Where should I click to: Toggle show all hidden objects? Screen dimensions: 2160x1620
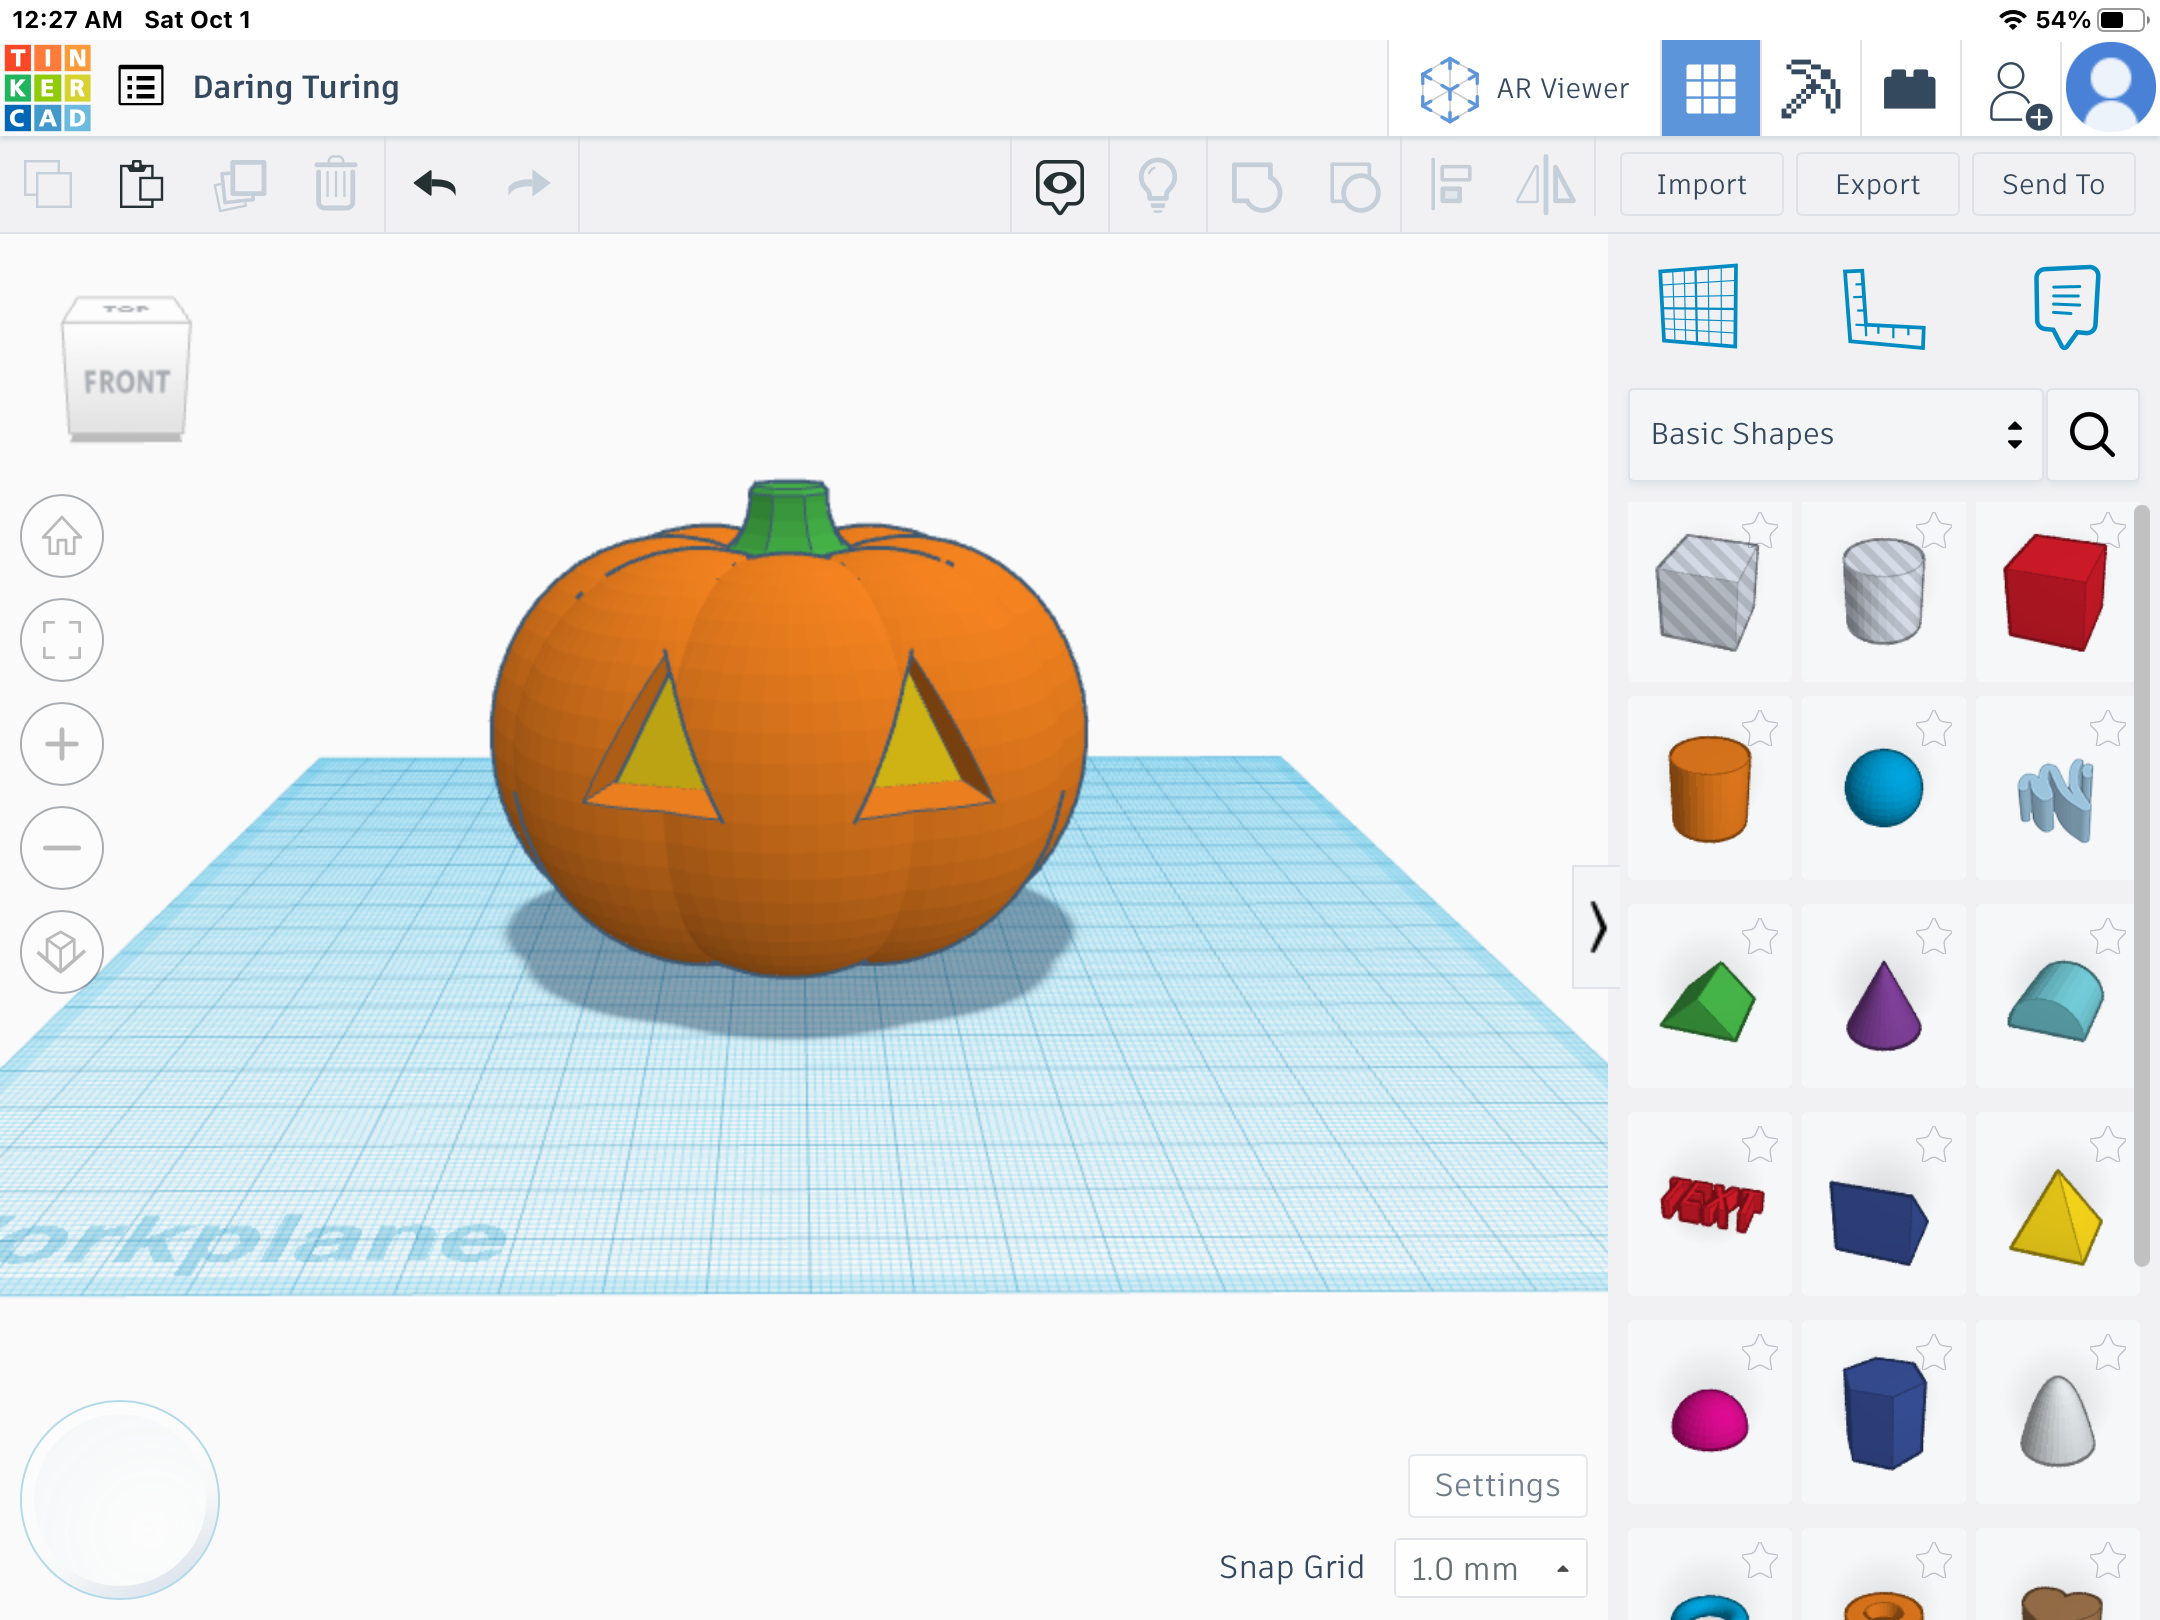[x=1158, y=185]
